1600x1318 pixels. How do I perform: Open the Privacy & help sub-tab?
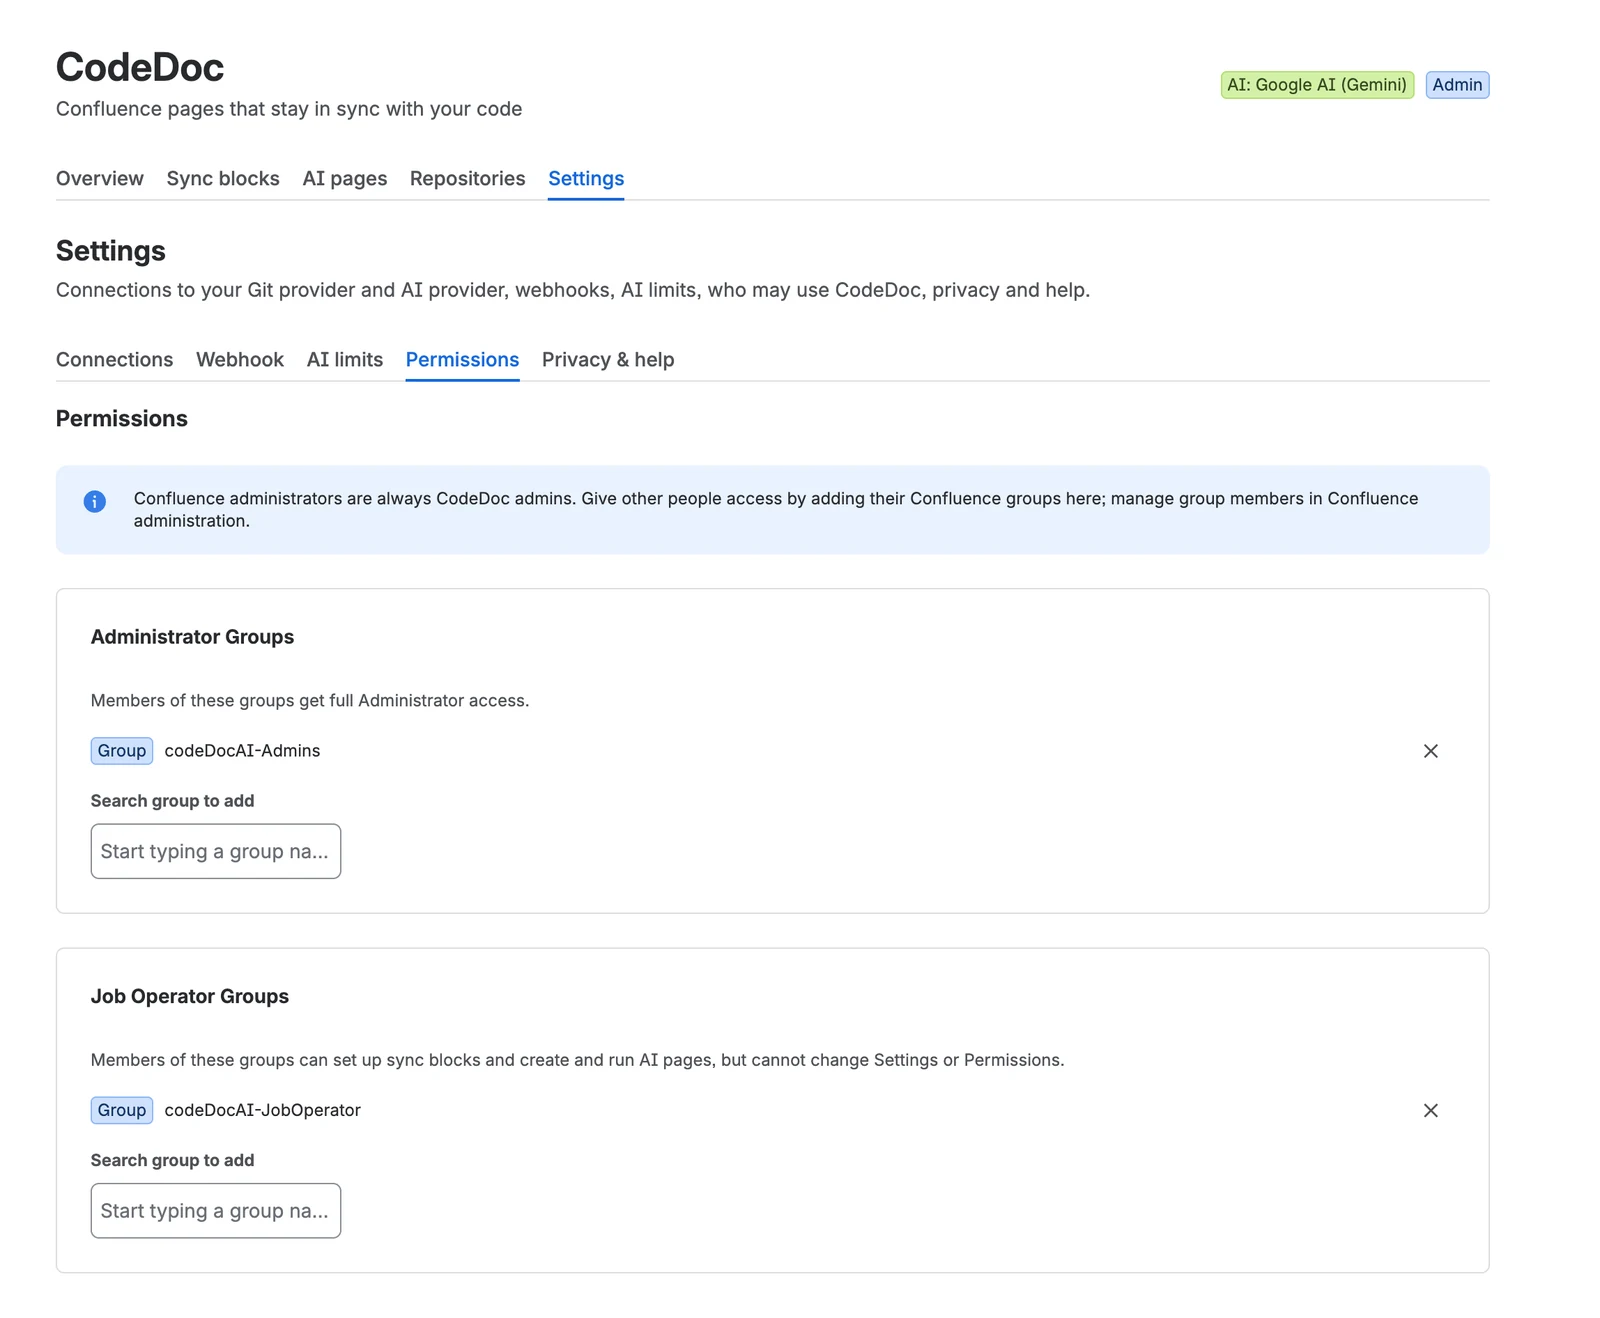(x=608, y=359)
